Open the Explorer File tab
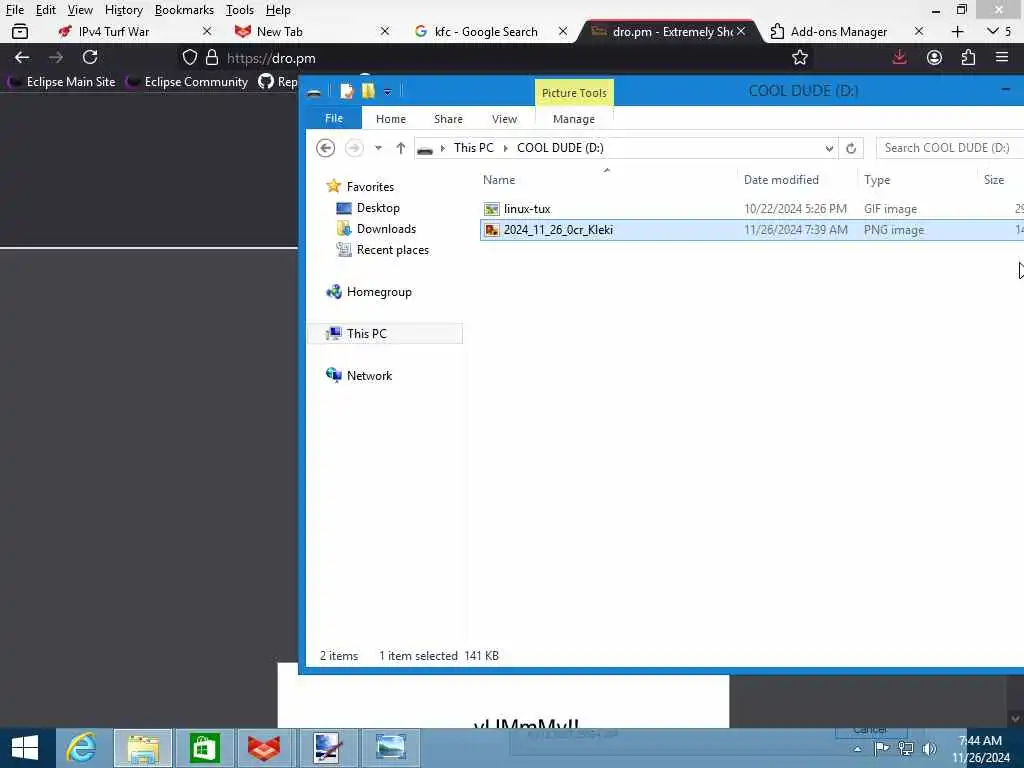 coord(334,118)
